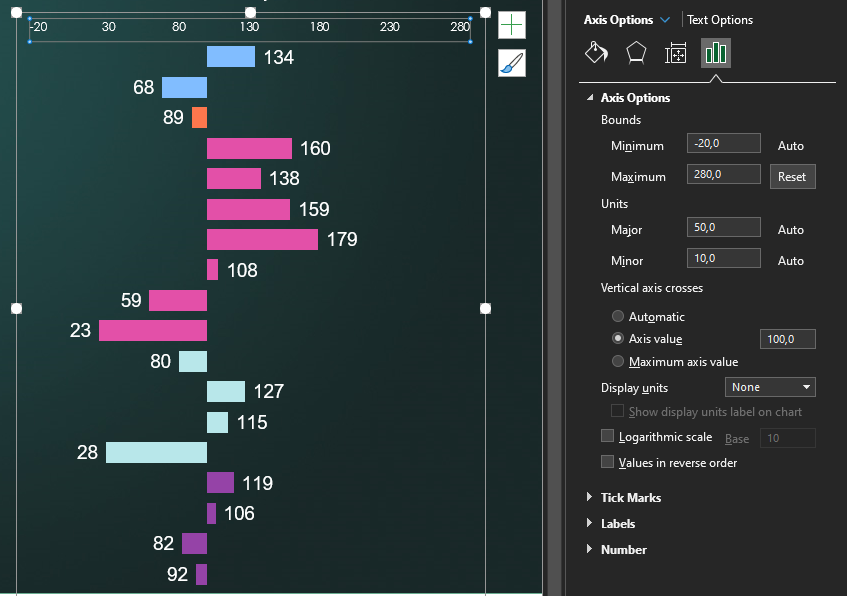Click the data label 127
Screen dimensions: 847x596
click(268, 391)
